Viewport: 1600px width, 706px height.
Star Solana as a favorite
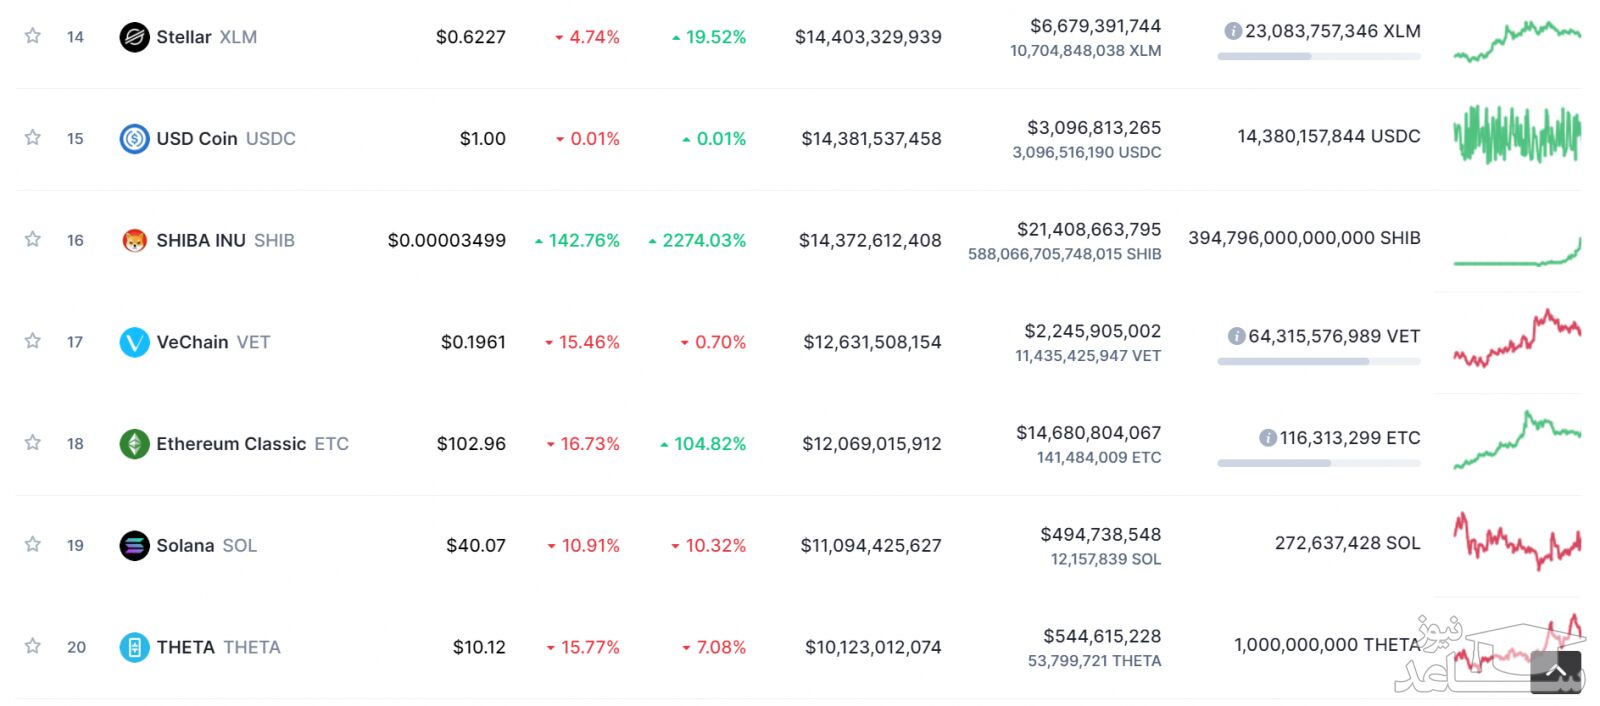click(x=33, y=544)
